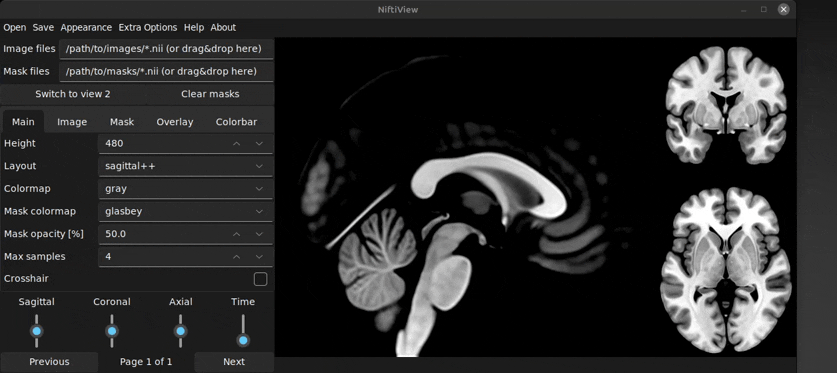Click the axial brain slice image
The image size is (837, 373).
coord(725,270)
